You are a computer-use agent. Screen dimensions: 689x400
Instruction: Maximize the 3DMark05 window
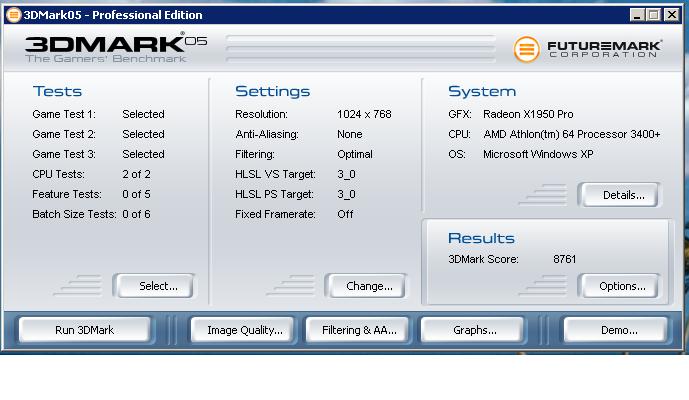[654, 15]
